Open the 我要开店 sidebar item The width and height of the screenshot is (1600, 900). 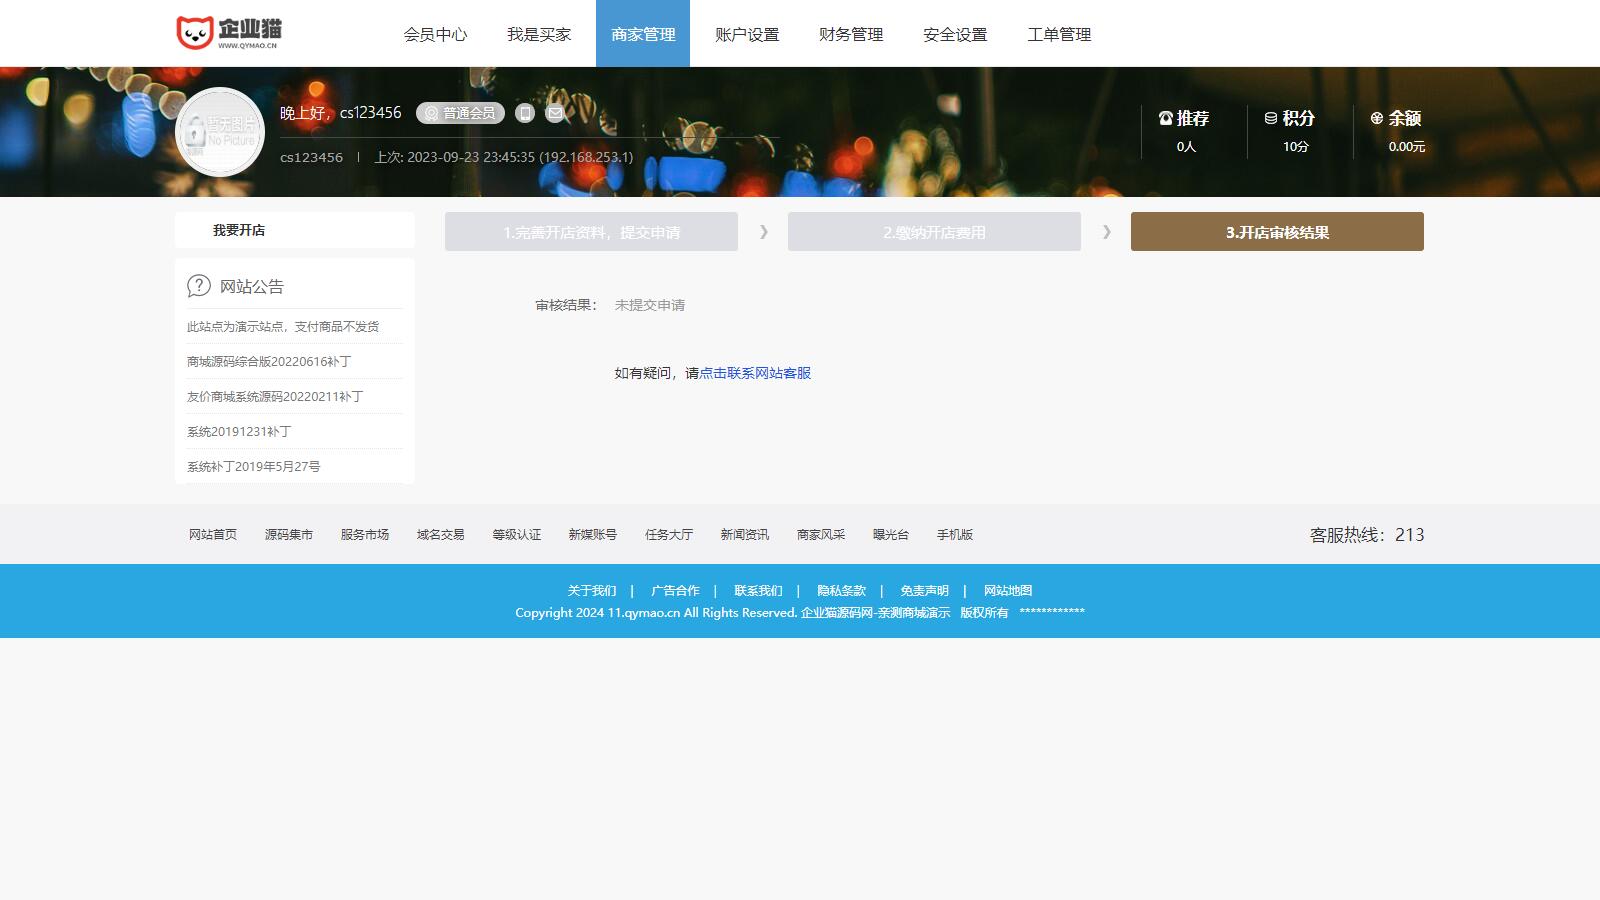pyautogui.click(x=239, y=230)
